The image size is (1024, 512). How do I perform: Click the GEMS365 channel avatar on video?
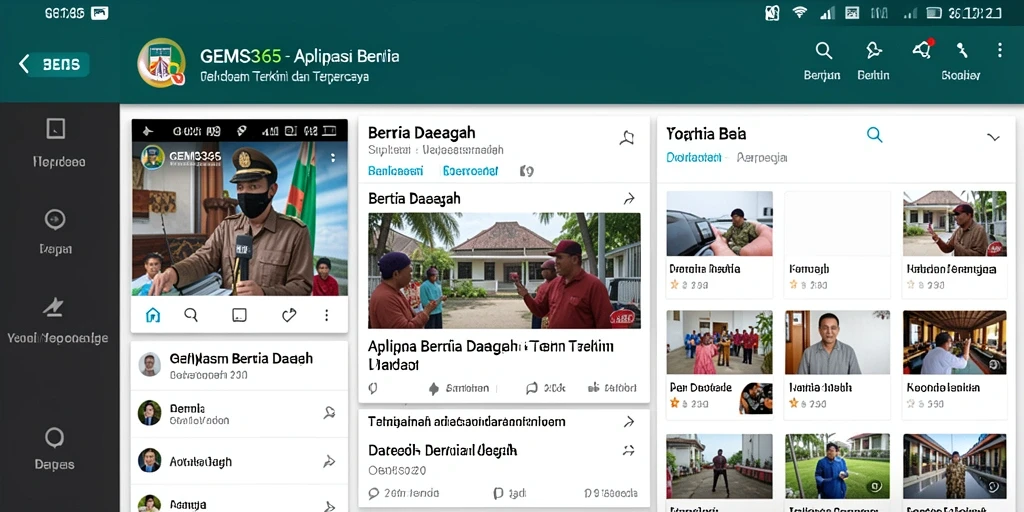(x=153, y=157)
